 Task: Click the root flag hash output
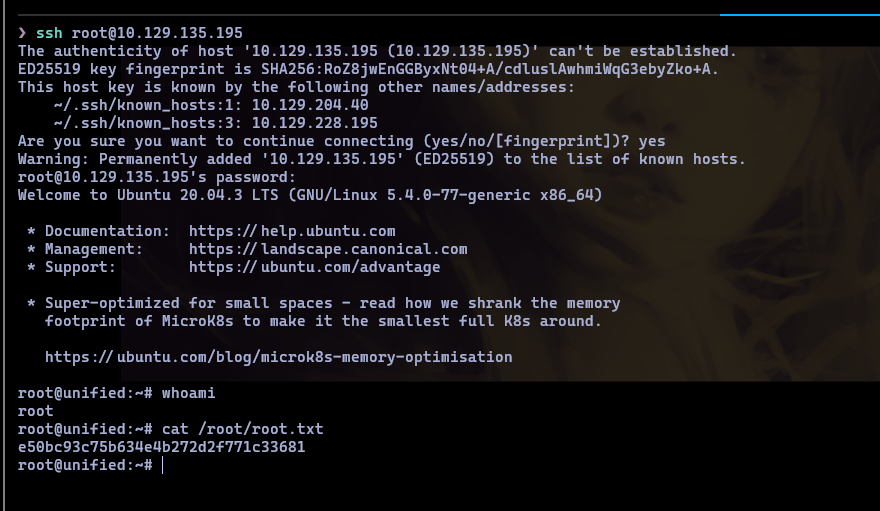(161, 447)
